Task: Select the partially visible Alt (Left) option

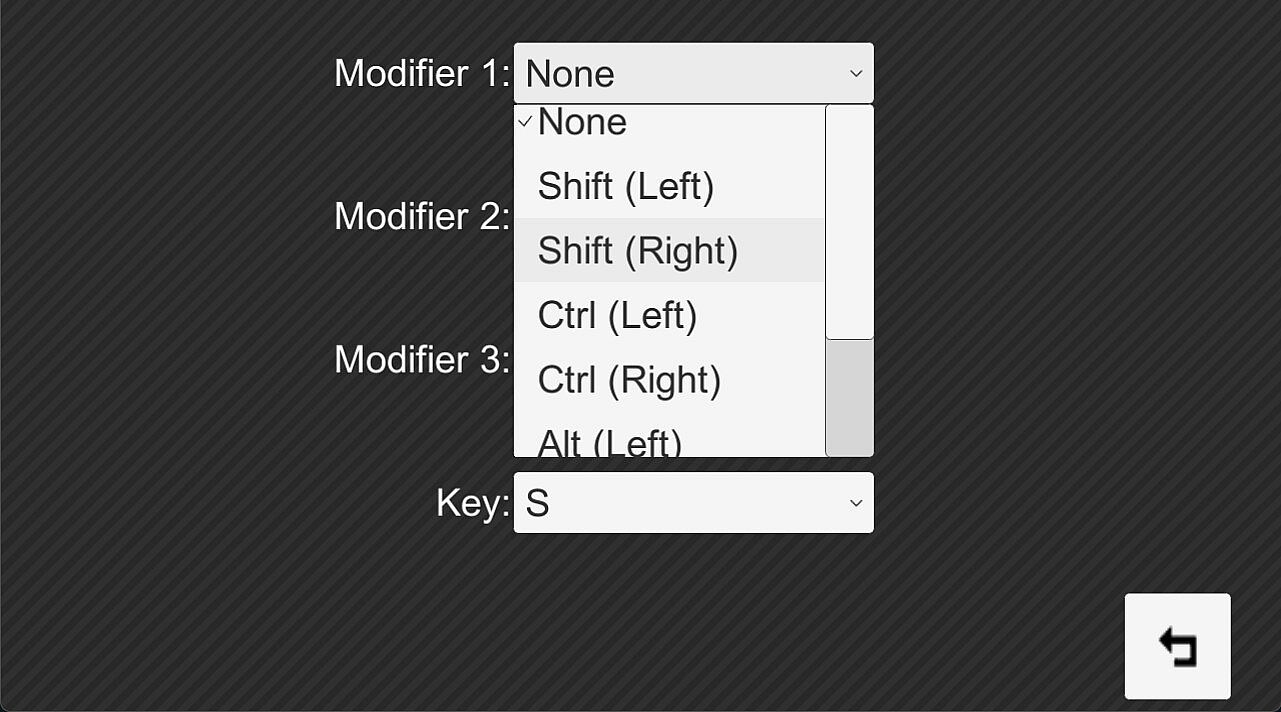Action: coord(609,442)
